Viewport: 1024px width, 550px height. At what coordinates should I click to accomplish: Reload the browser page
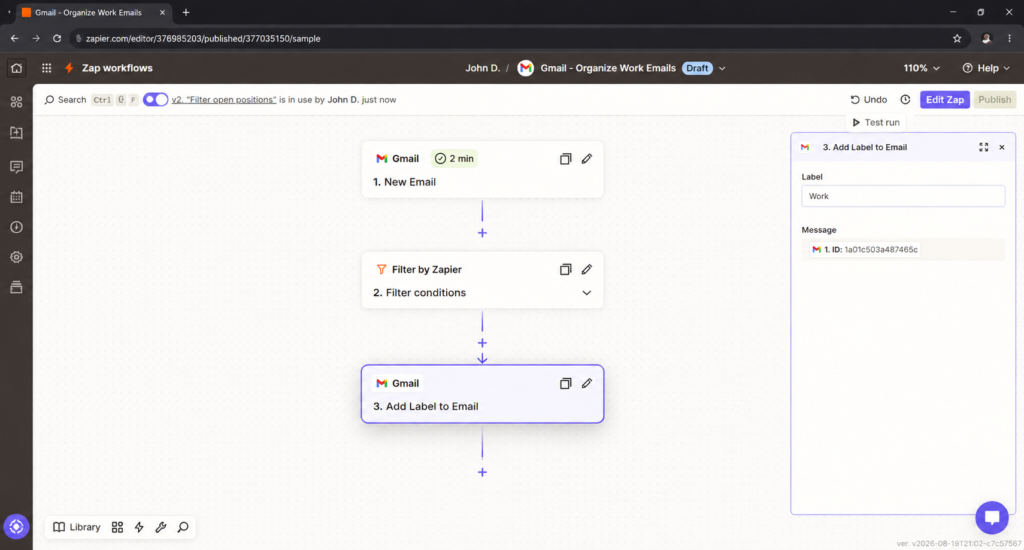(x=57, y=39)
